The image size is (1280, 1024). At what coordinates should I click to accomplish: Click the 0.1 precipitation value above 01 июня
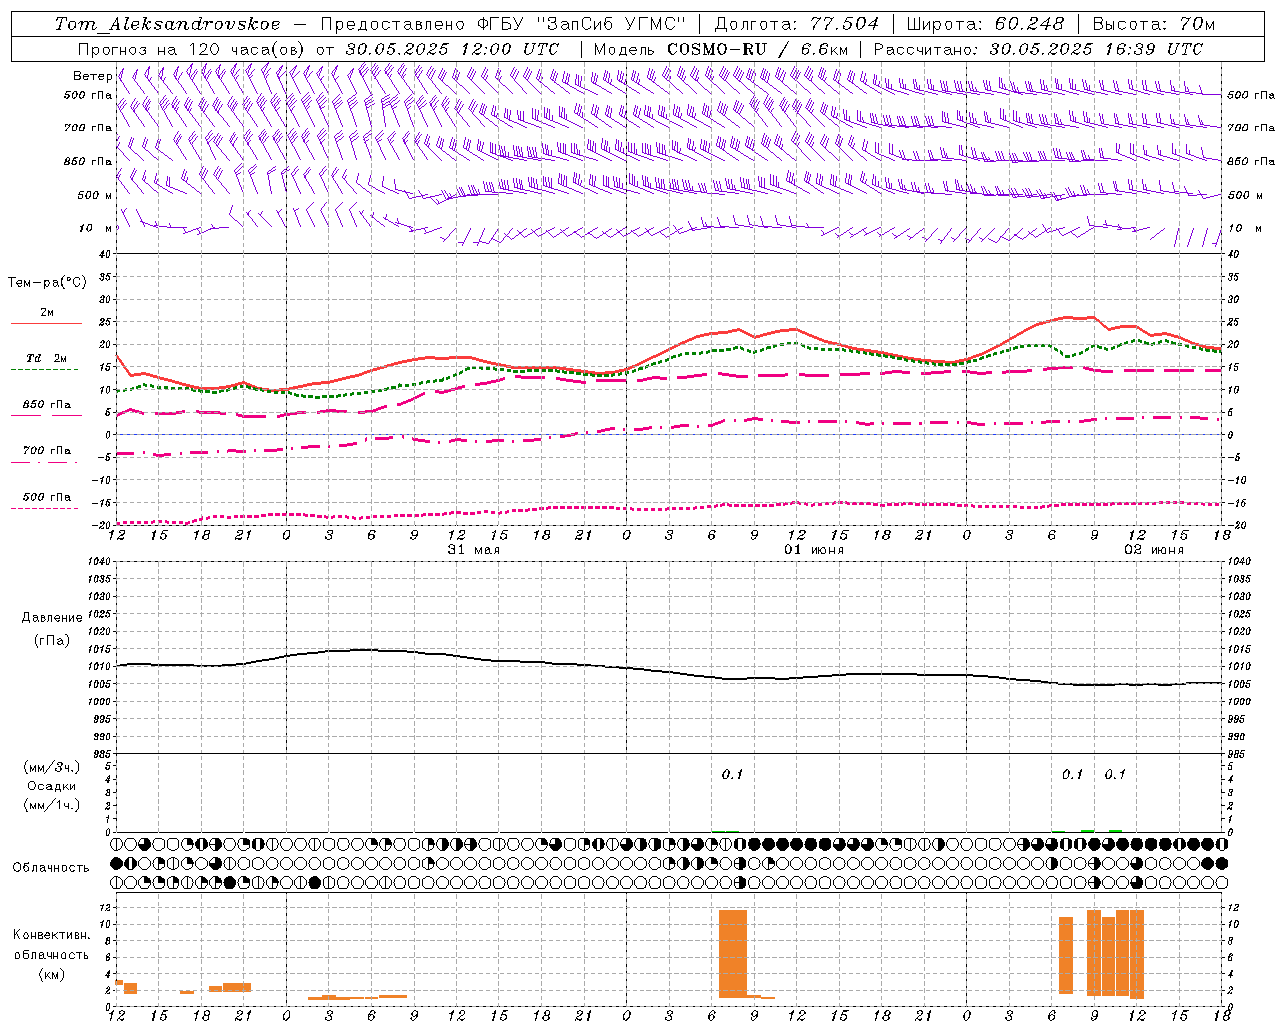[733, 774]
